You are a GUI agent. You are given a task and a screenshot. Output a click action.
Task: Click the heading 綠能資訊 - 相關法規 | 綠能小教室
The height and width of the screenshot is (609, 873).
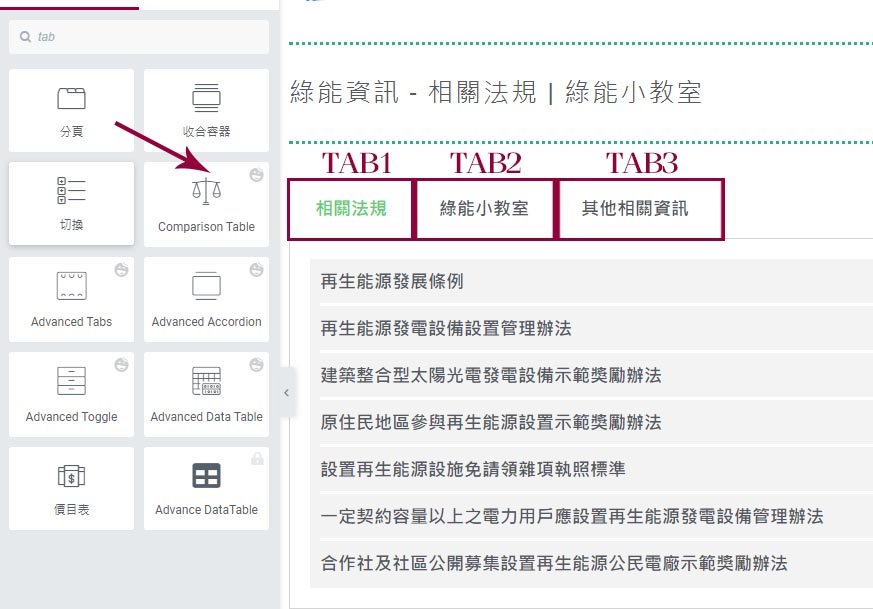[496, 92]
